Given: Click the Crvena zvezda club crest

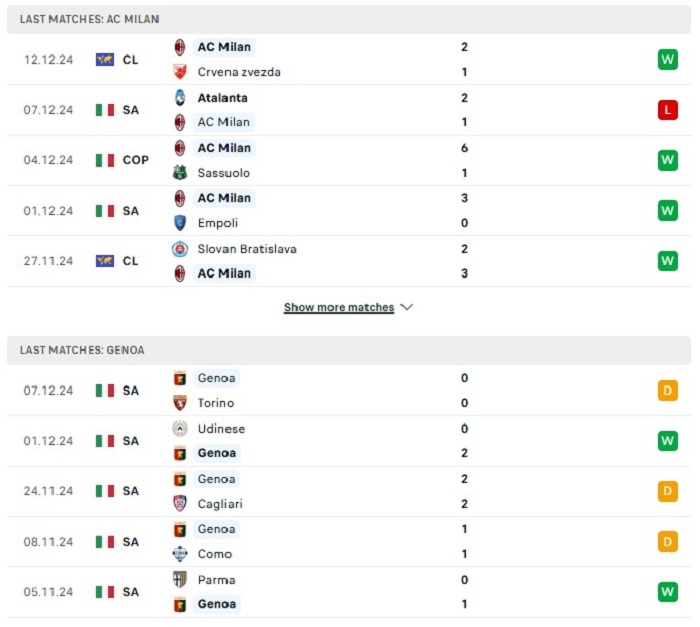Looking at the screenshot, I should click(180, 72).
